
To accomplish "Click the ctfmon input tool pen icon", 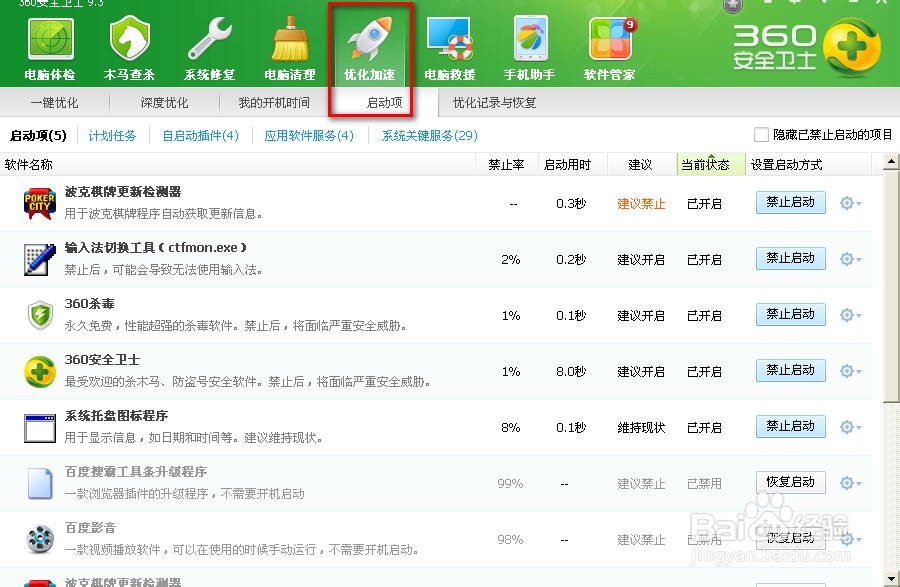I will (40, 259).
